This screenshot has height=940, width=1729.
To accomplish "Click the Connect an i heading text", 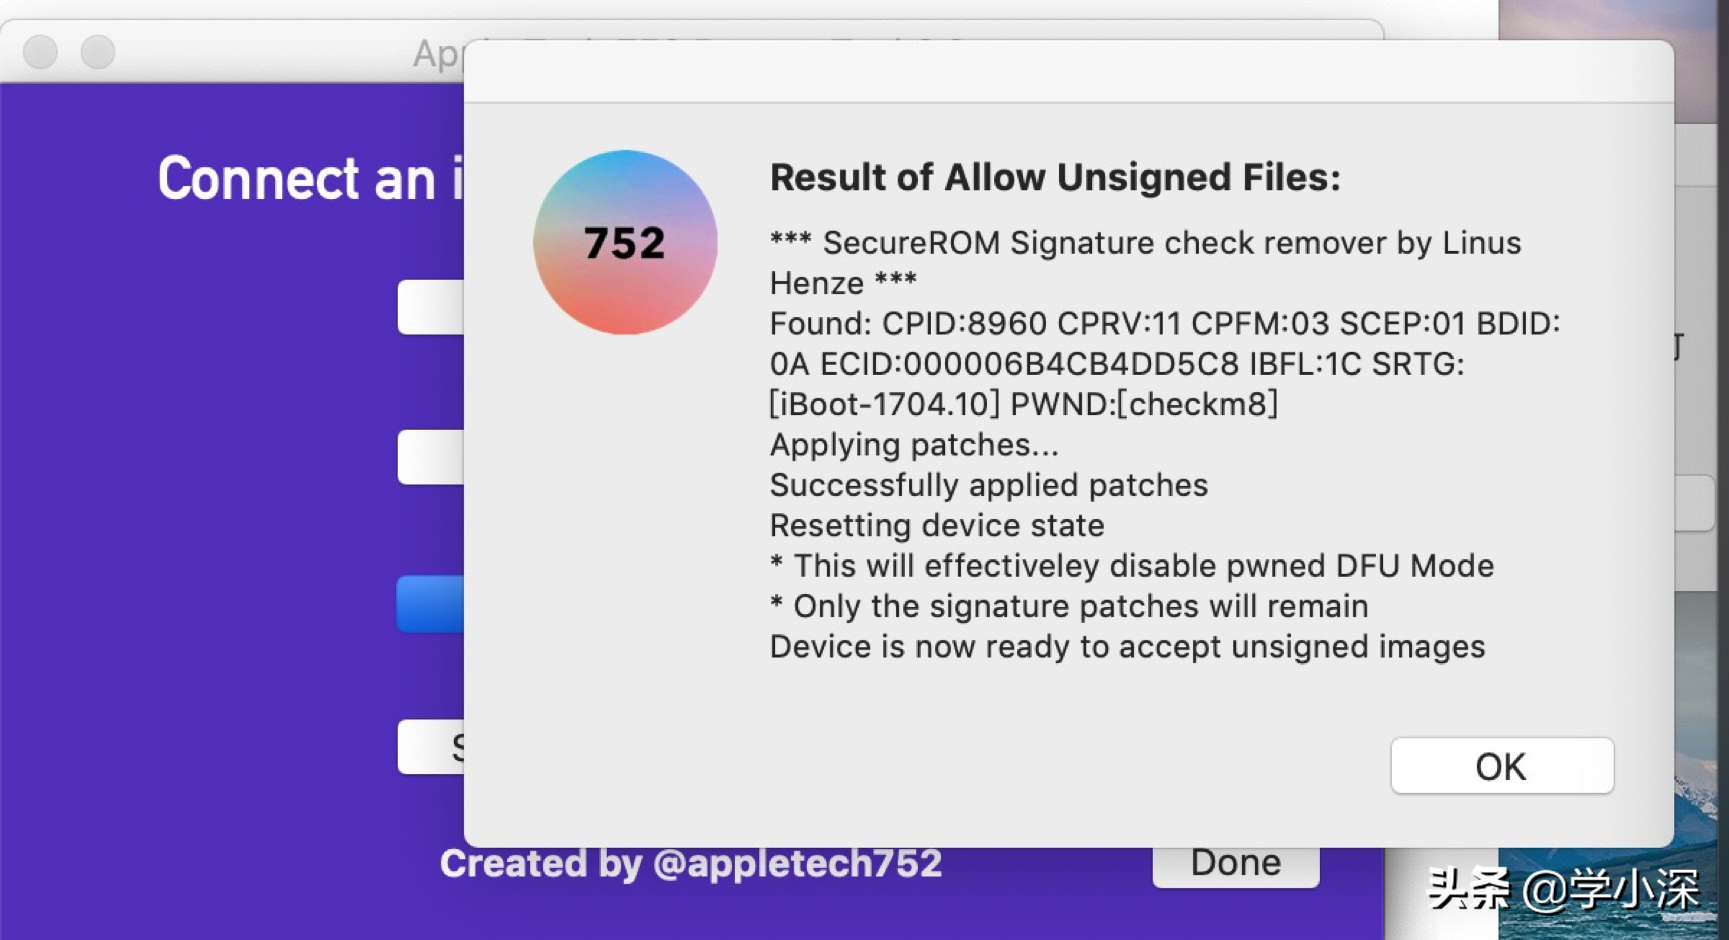I will pos(311,179).
